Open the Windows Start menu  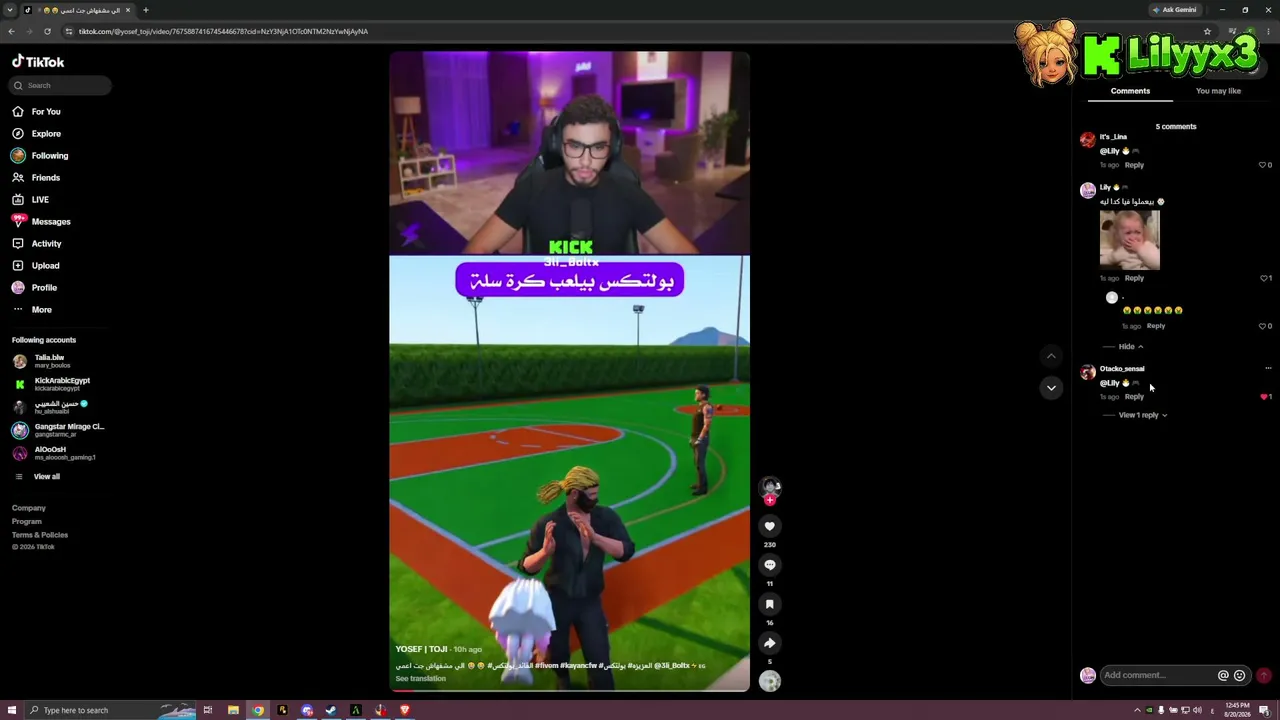[12, 710]
